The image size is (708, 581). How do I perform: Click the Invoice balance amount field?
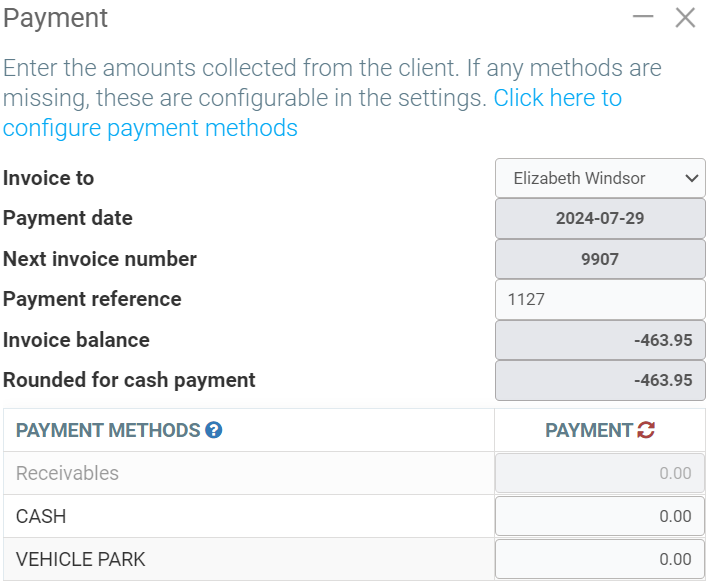pos(600,340)
